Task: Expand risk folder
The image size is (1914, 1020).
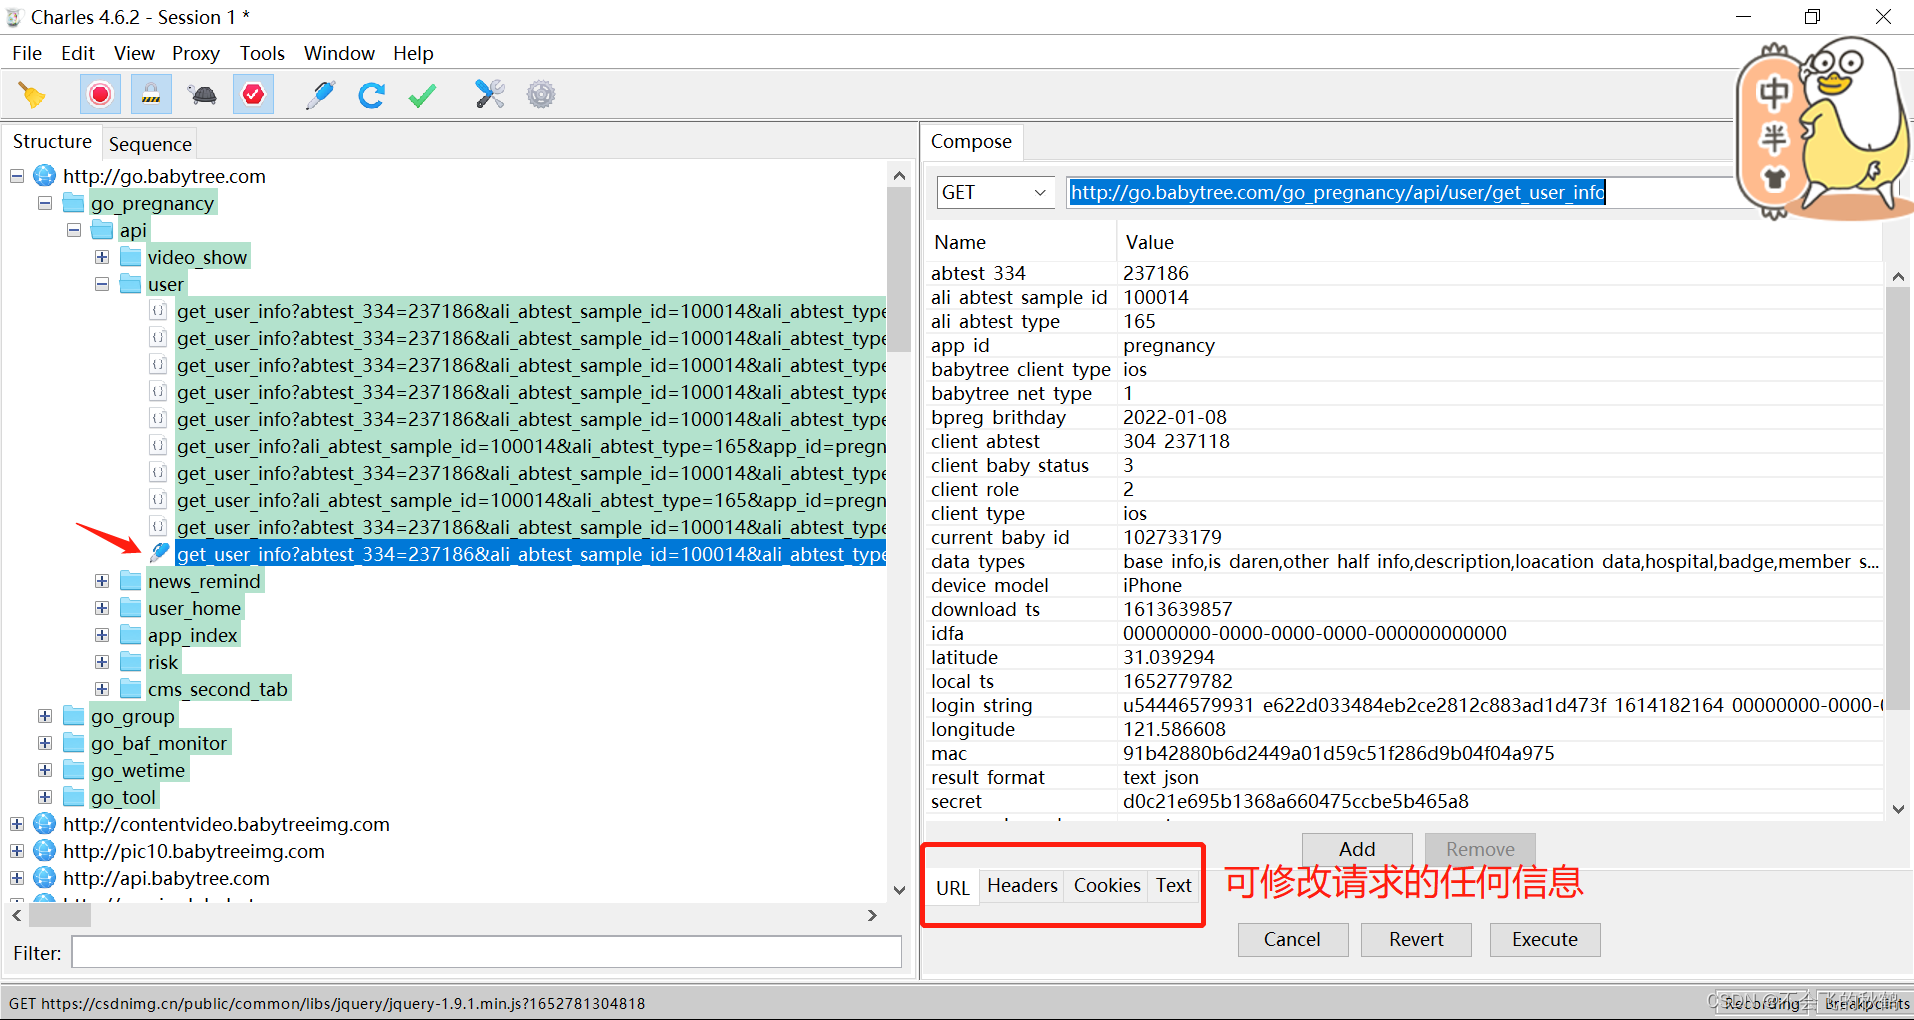Action: coord(102,662)
